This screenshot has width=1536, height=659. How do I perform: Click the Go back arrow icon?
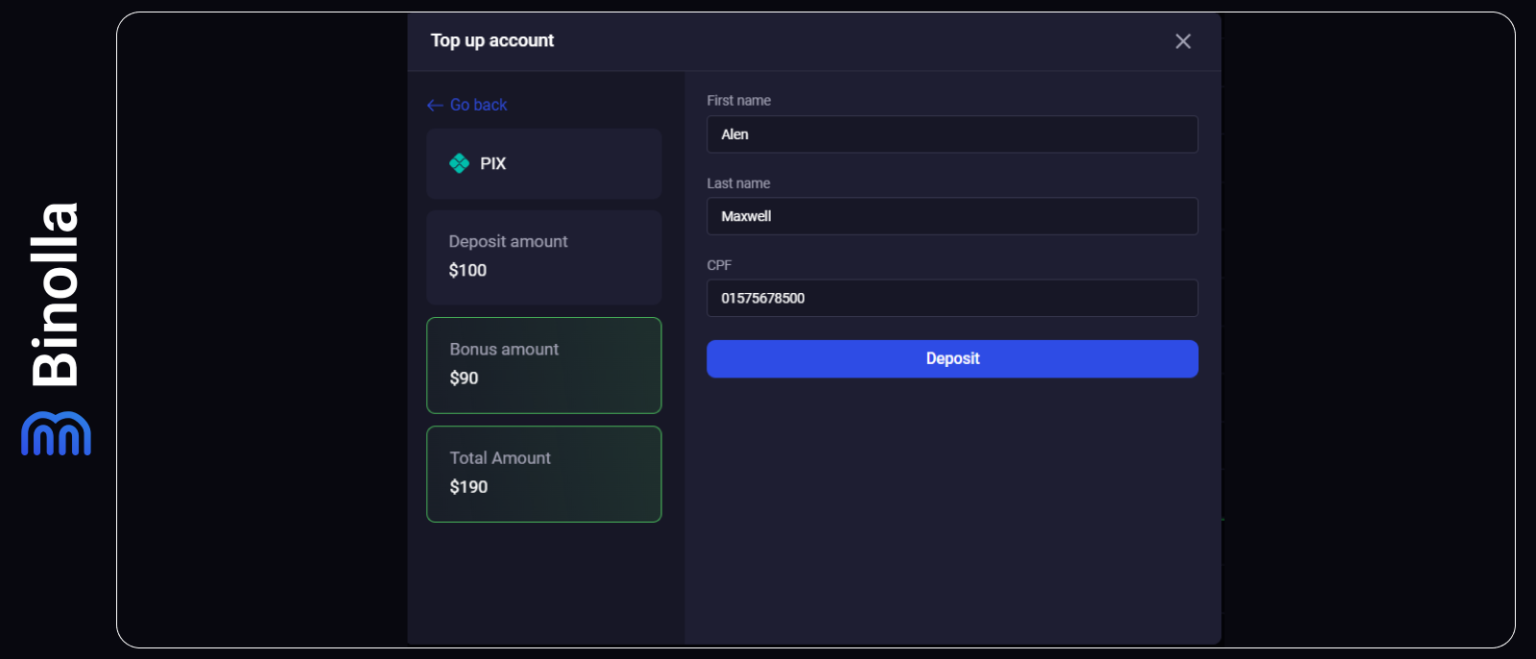click(x=435, y=105)
